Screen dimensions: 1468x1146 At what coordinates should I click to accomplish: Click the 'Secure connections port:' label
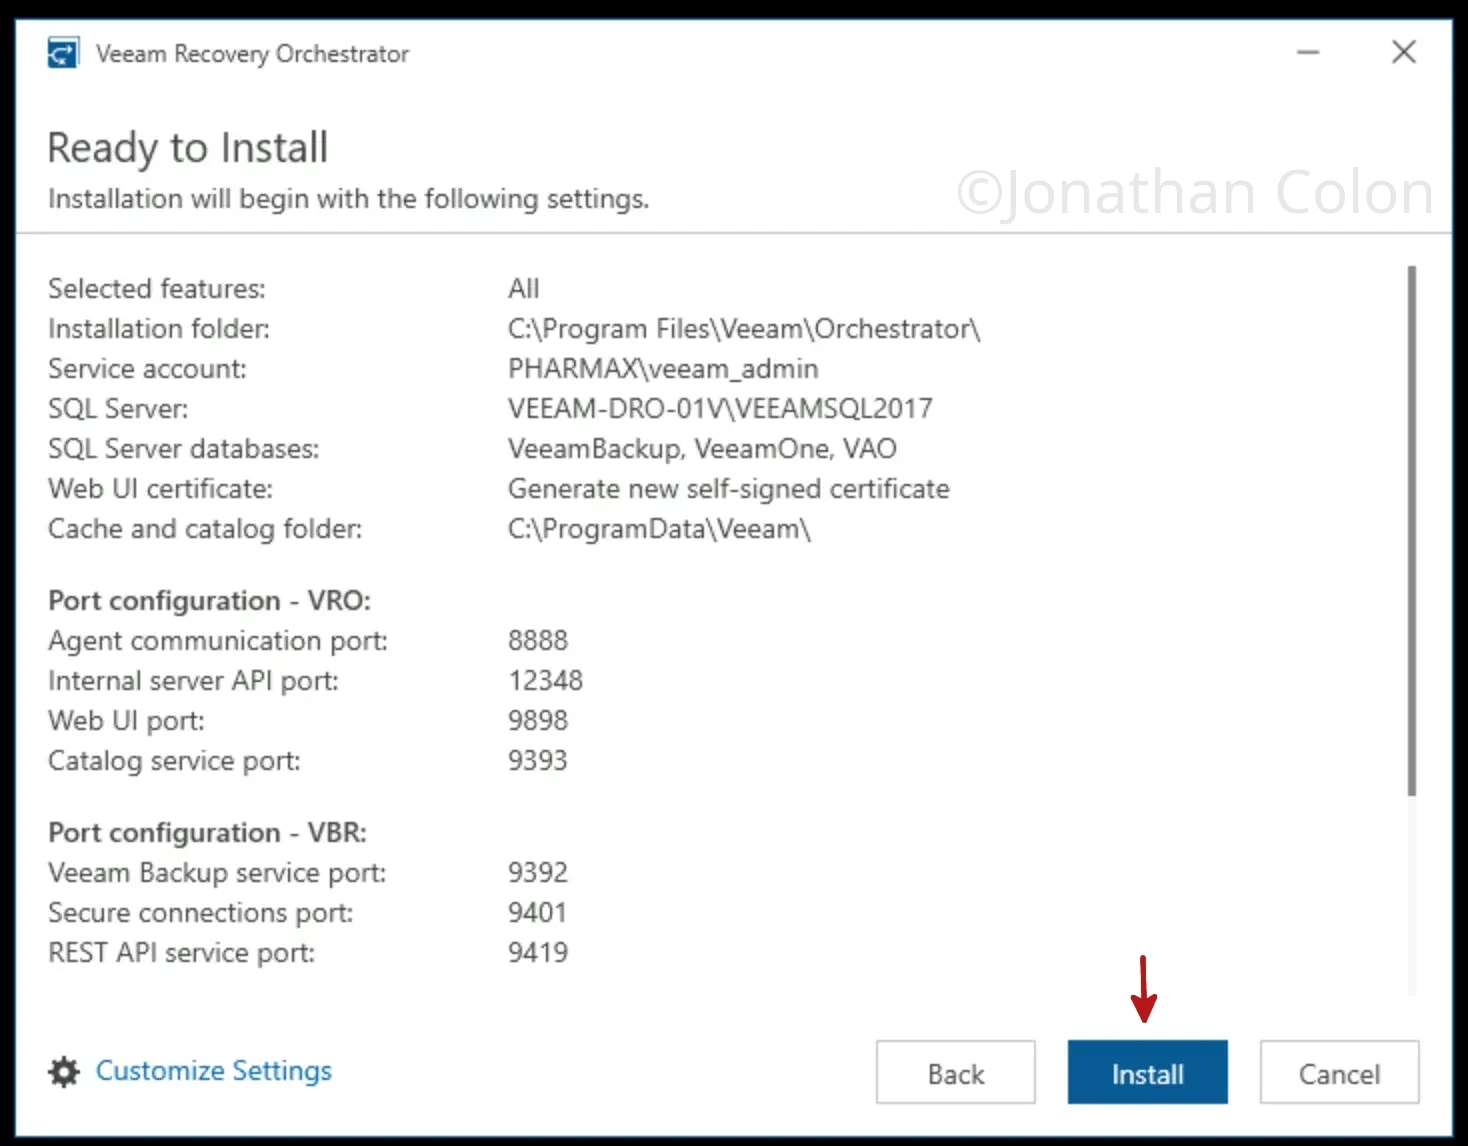tap(201, 913)
